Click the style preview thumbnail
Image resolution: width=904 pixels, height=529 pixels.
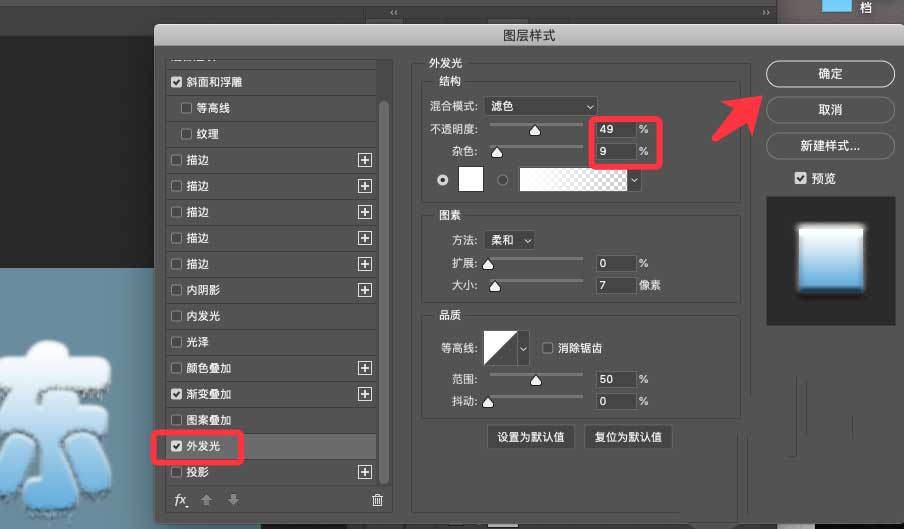(830, 260)
